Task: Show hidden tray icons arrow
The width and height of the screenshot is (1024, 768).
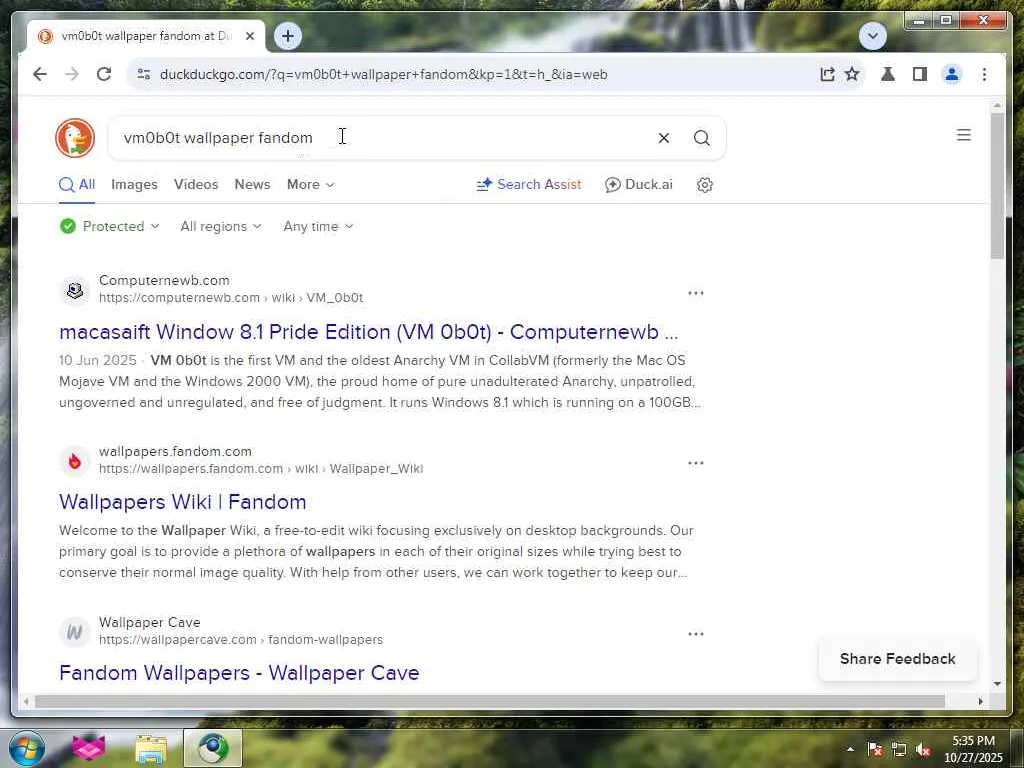Action: coord(850,749)
